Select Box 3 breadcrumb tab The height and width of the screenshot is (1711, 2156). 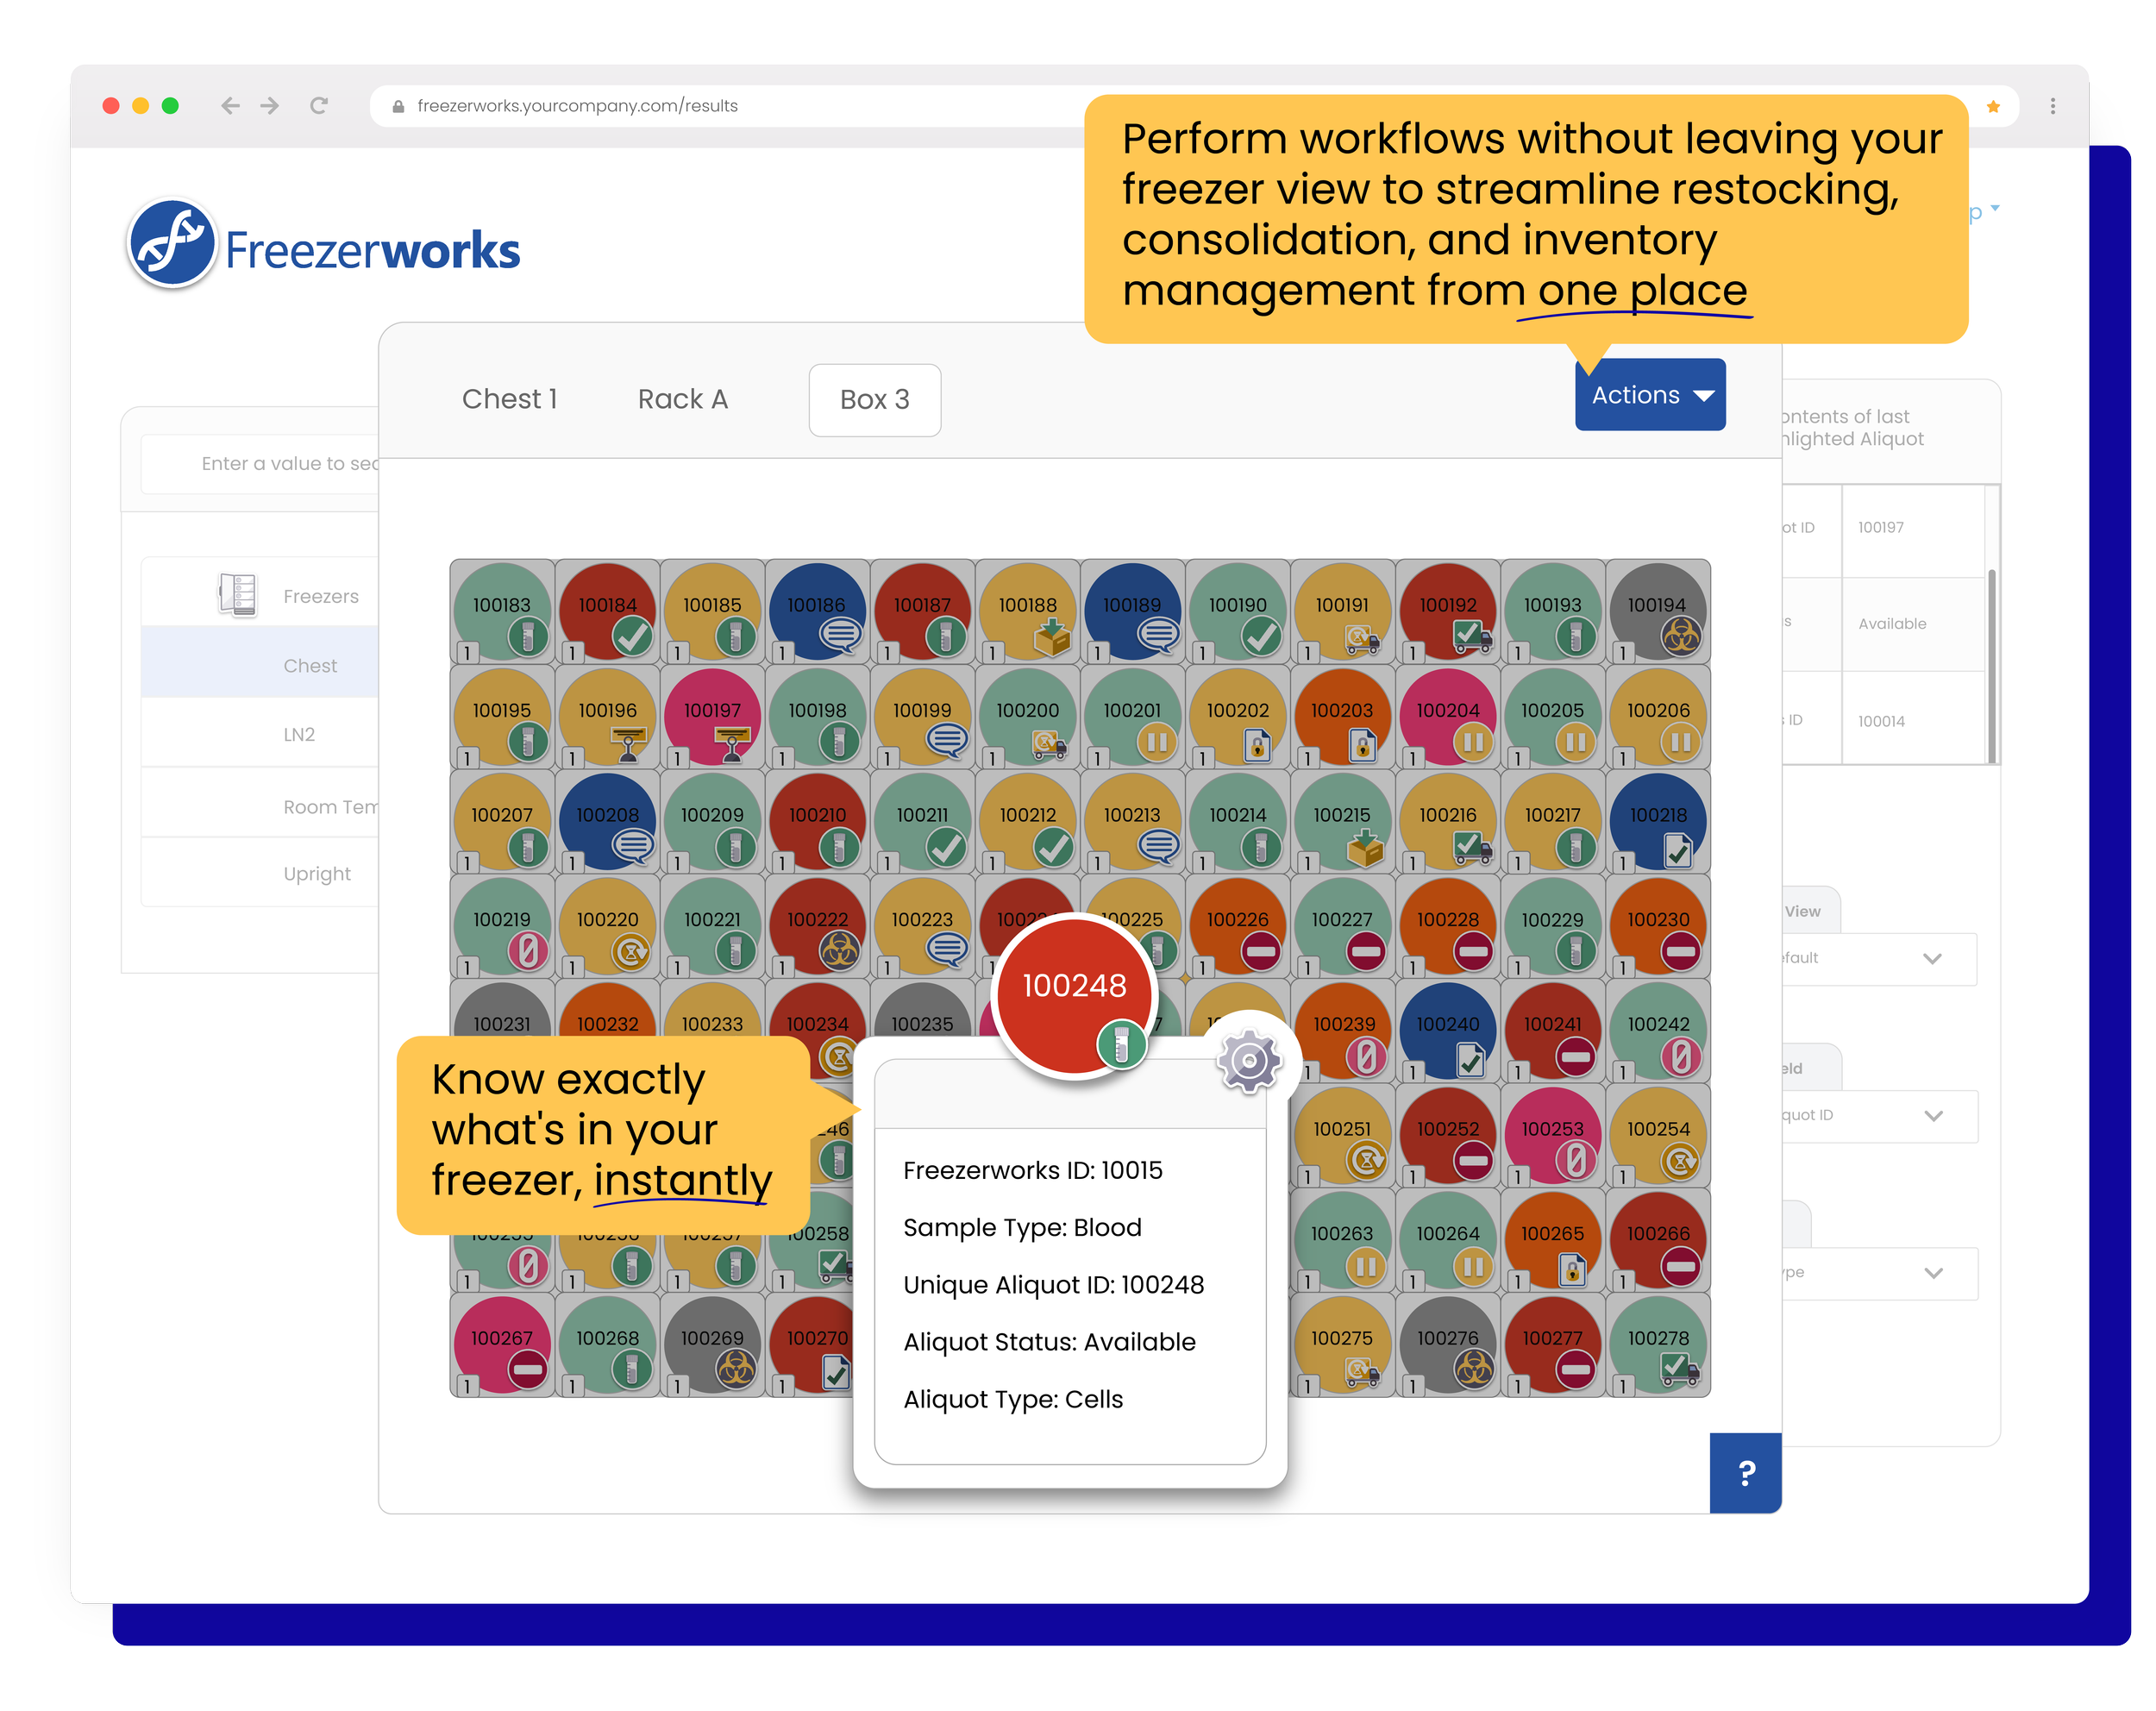874,400
